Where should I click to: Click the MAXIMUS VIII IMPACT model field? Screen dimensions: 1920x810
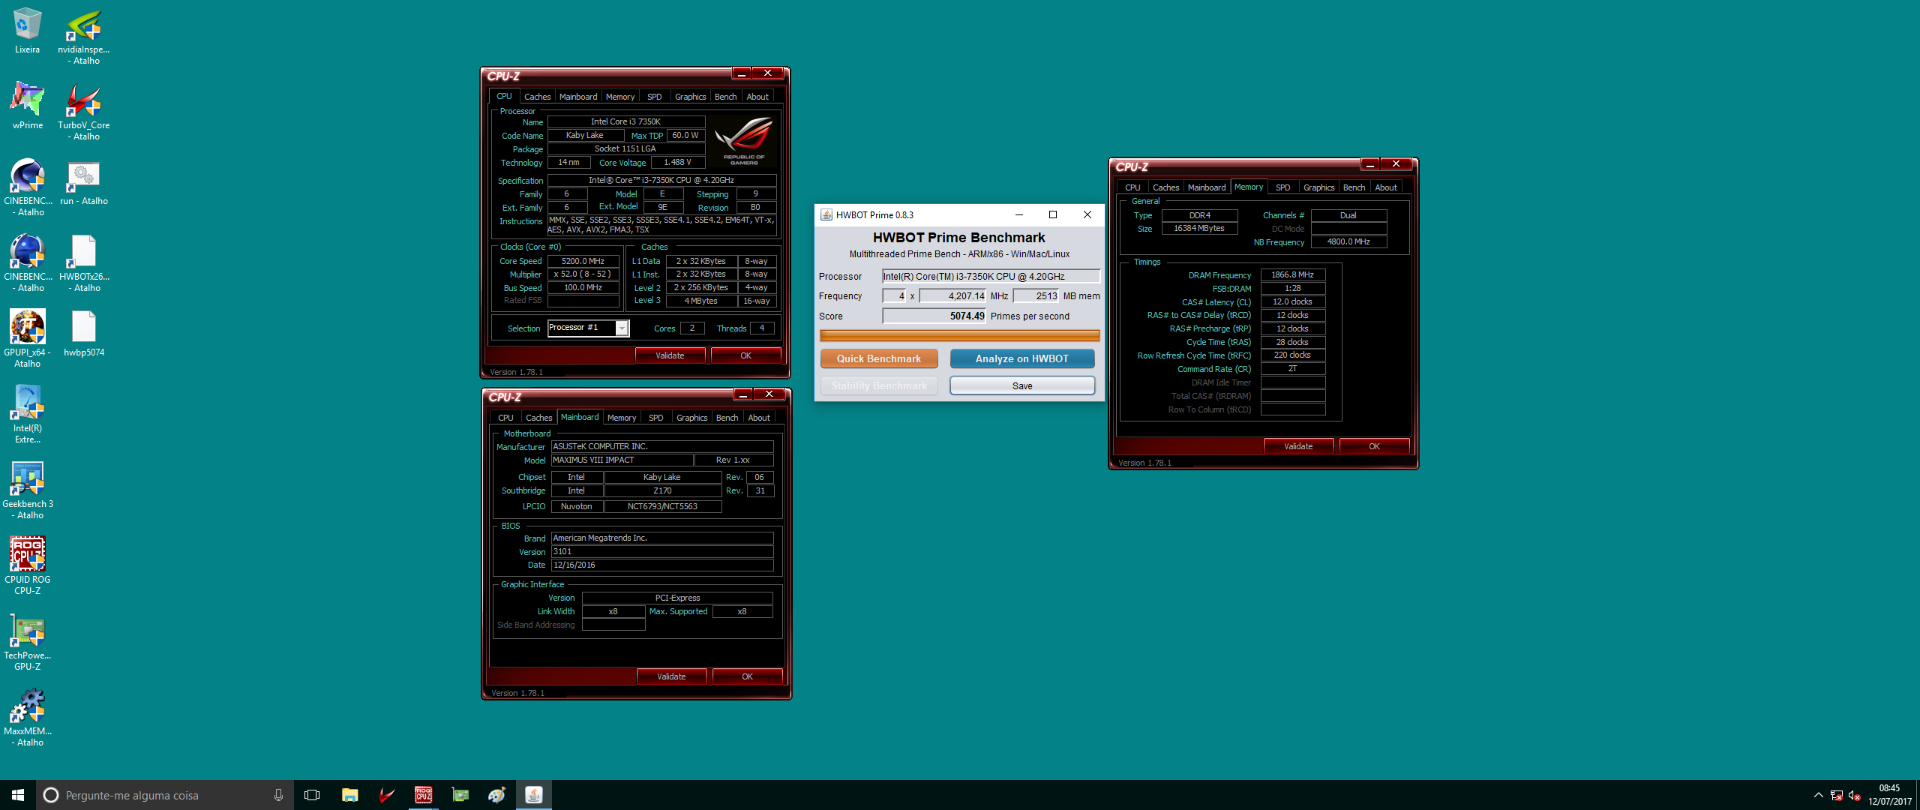622,460
